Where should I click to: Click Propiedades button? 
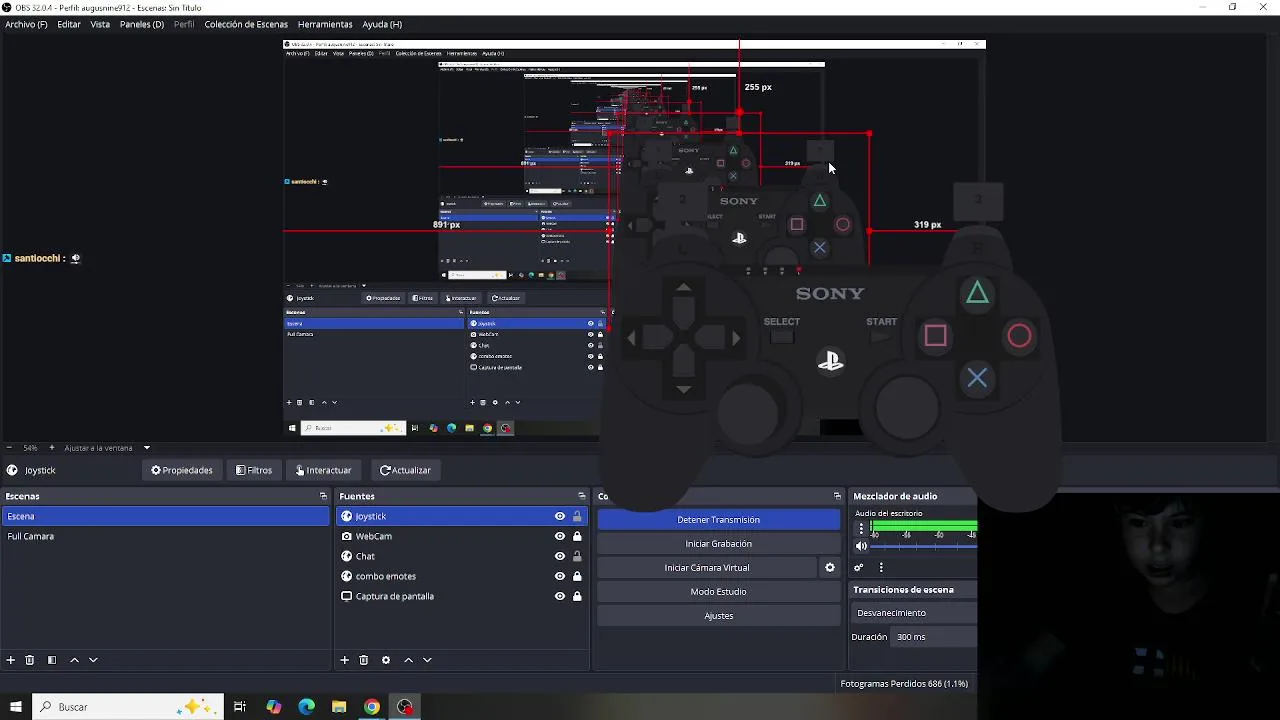[x=182, y=470]
